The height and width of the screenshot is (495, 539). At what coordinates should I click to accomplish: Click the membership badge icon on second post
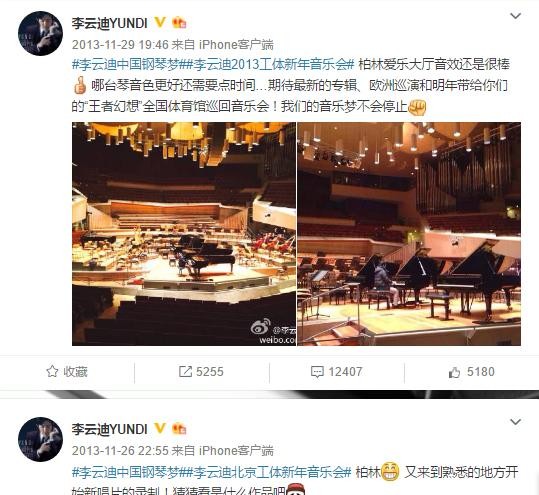(x=179, y=429)
